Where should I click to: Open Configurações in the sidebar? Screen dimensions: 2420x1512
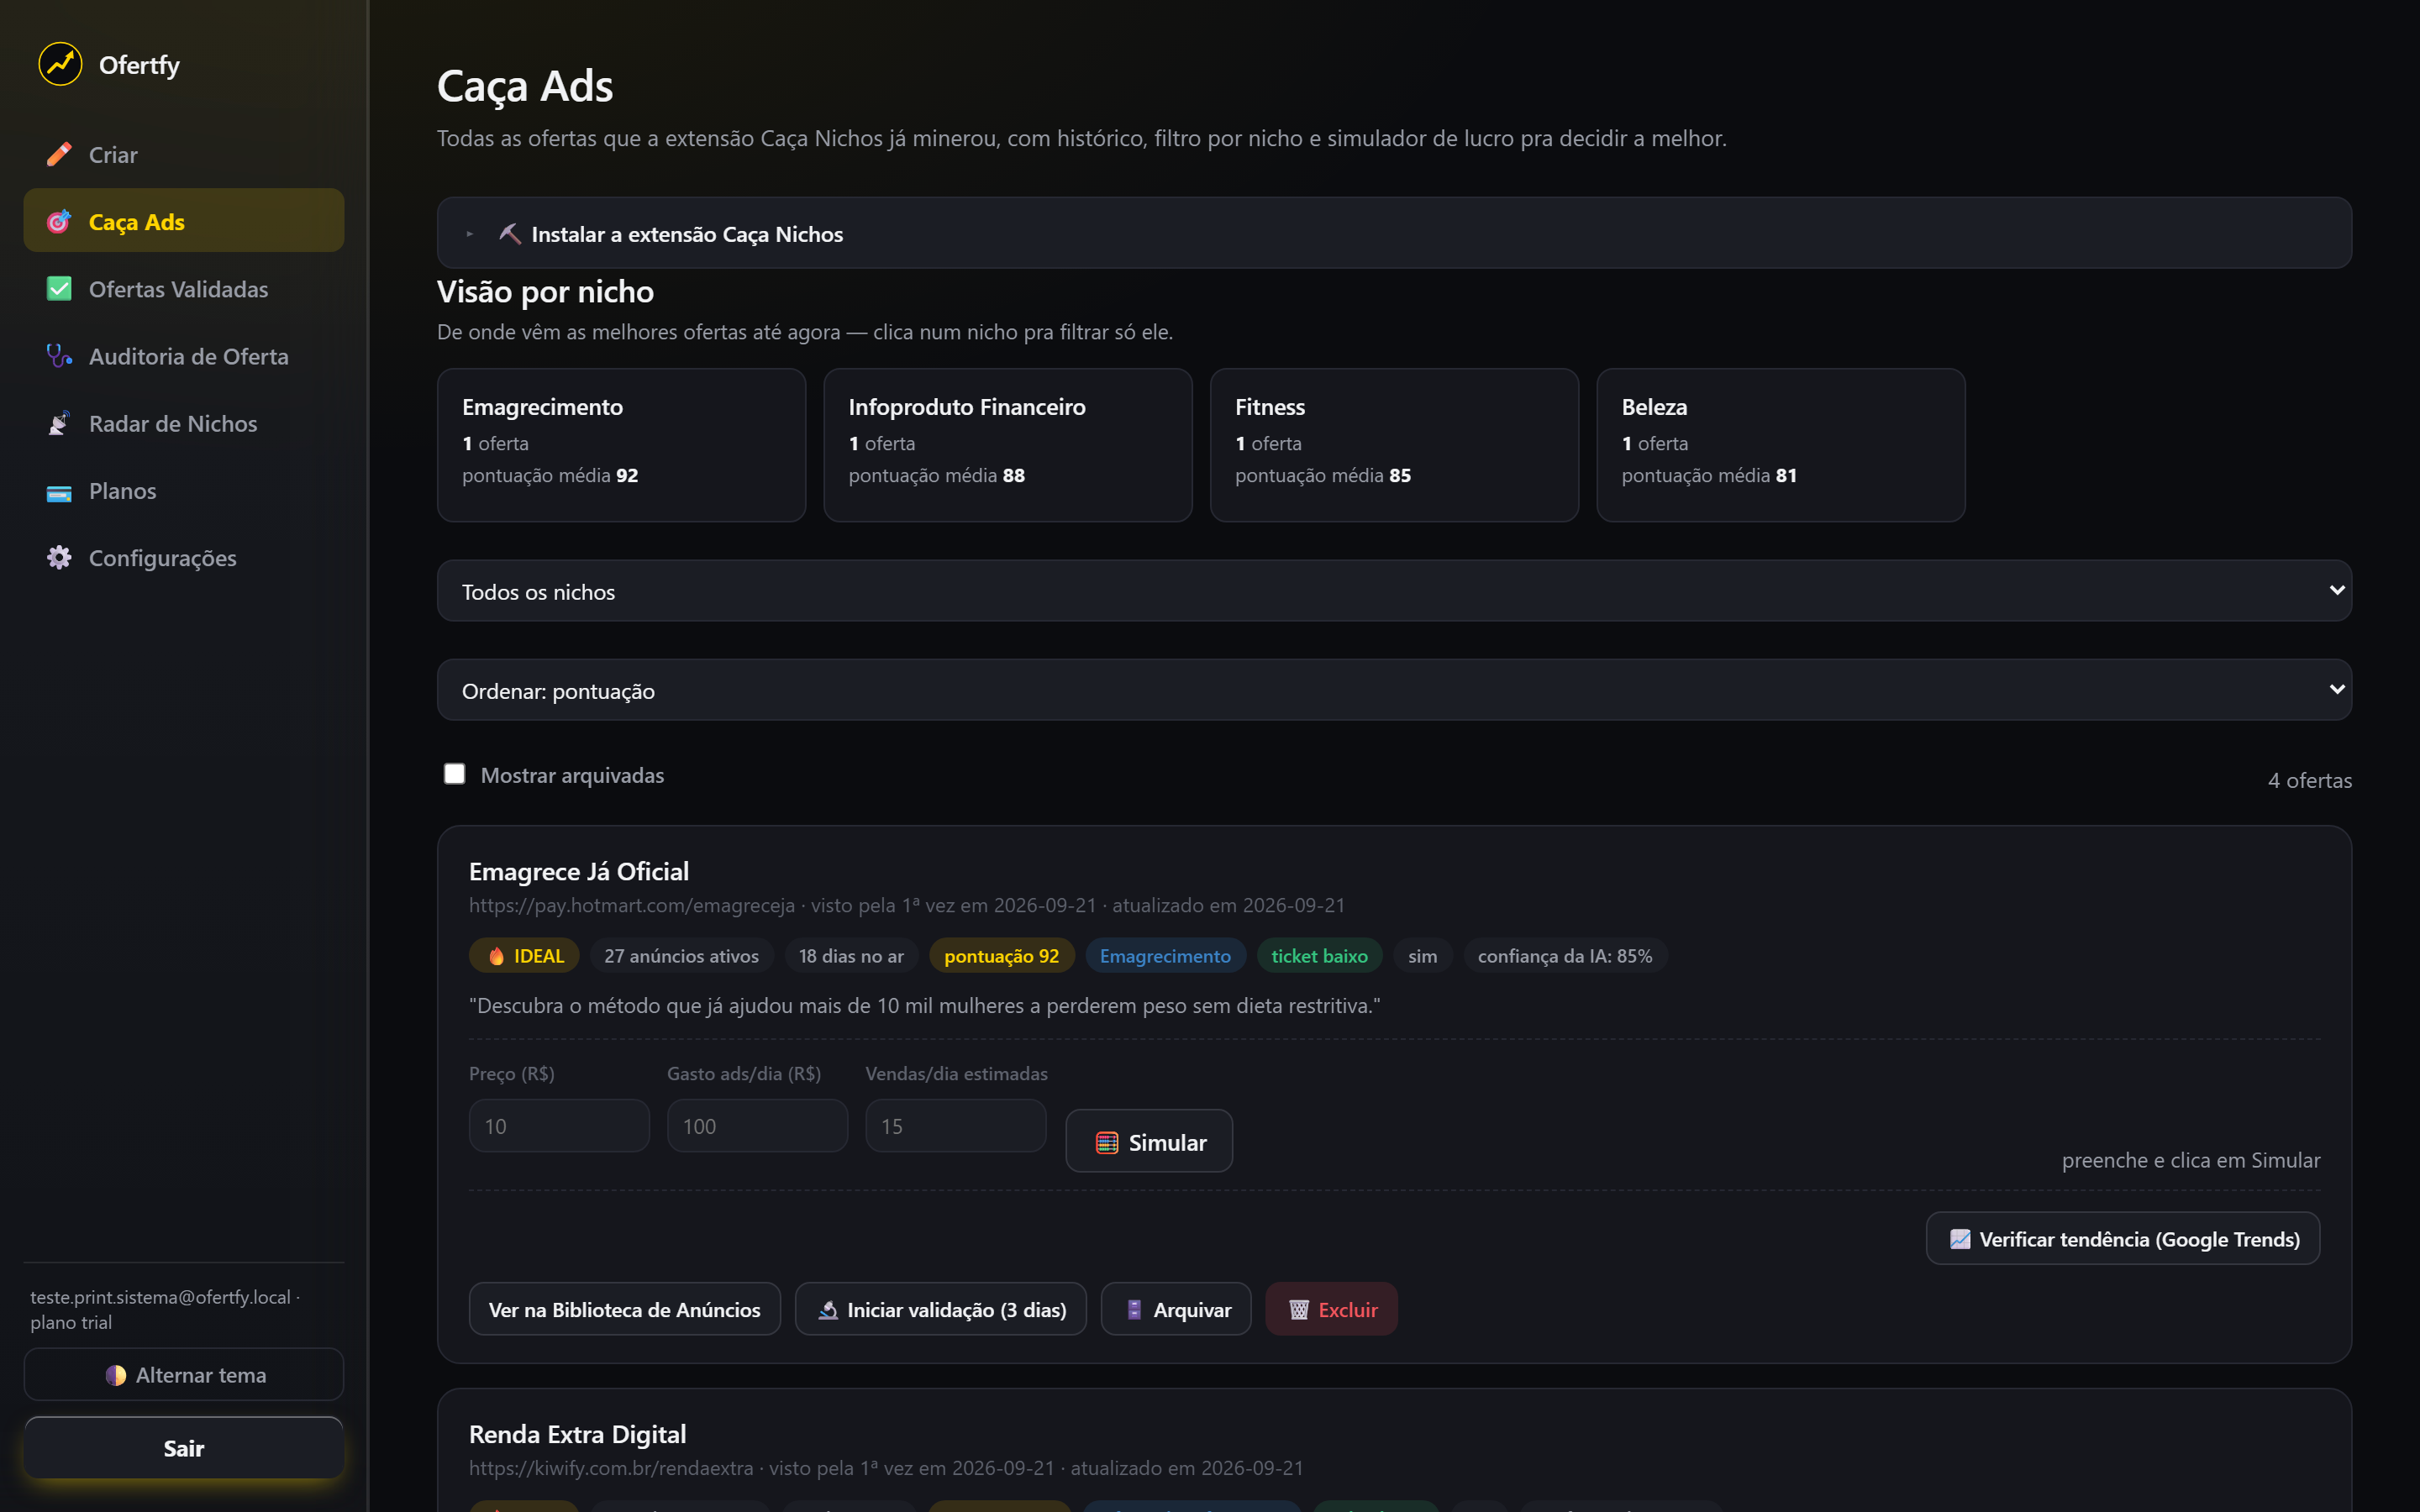(184, 557)
